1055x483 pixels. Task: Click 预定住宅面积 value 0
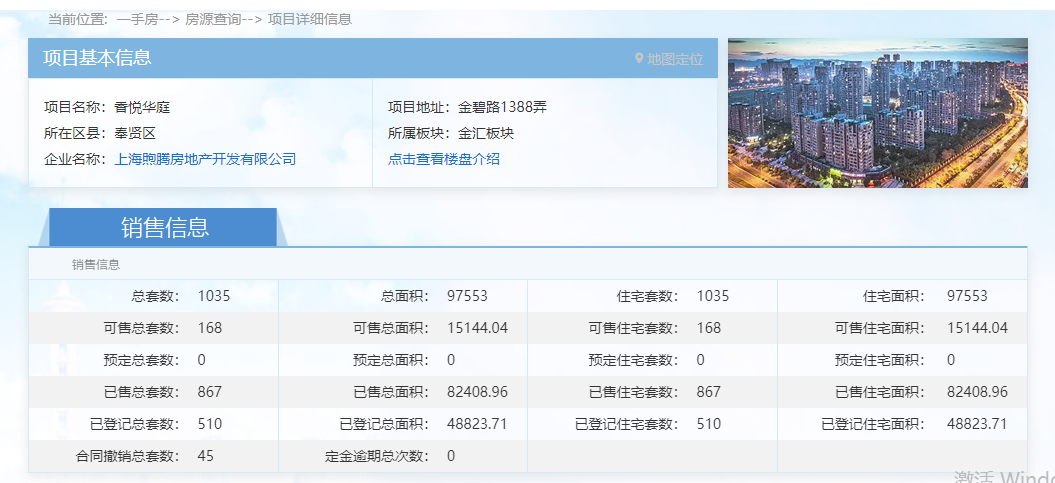click(x=951, y=360)
